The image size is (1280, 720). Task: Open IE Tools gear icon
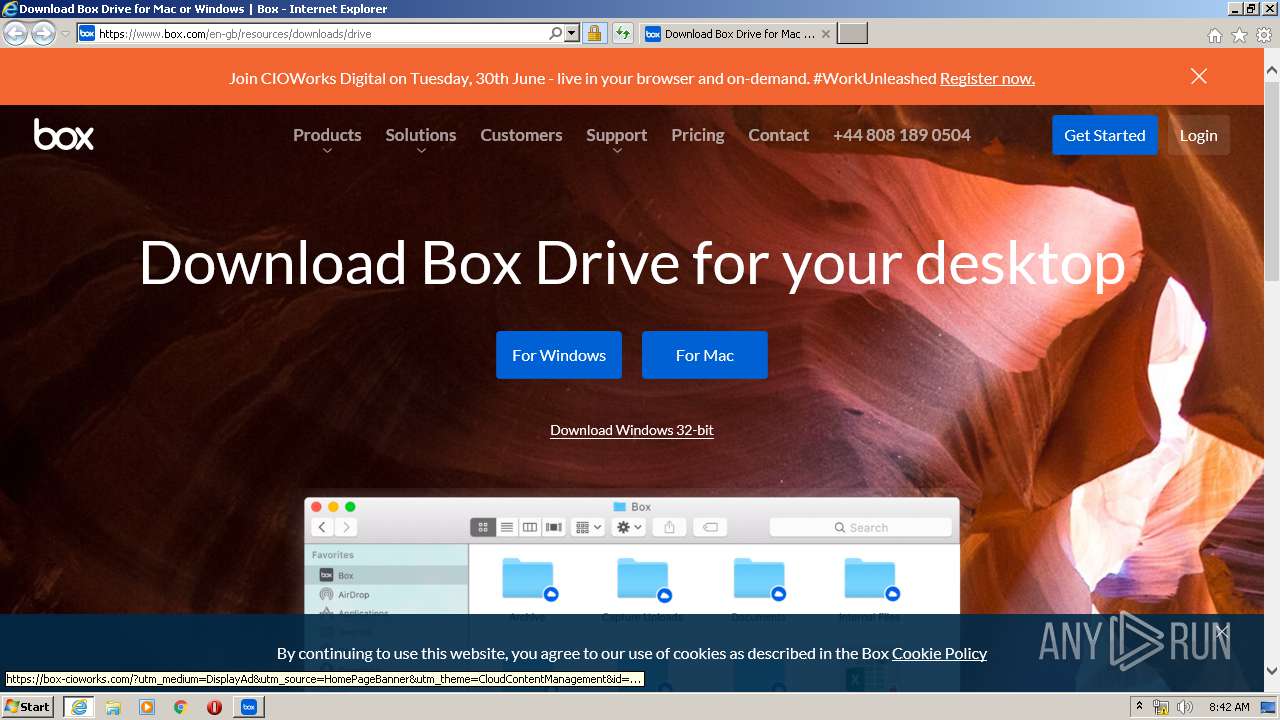(x=1264, y=35)
